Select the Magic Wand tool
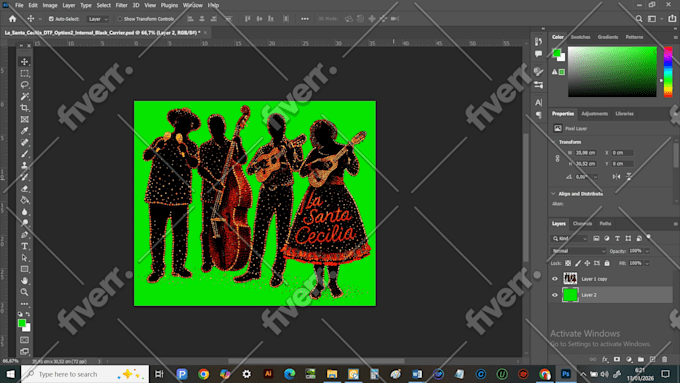This screenshot has width=680, height=383. click(x=24, y=96)
